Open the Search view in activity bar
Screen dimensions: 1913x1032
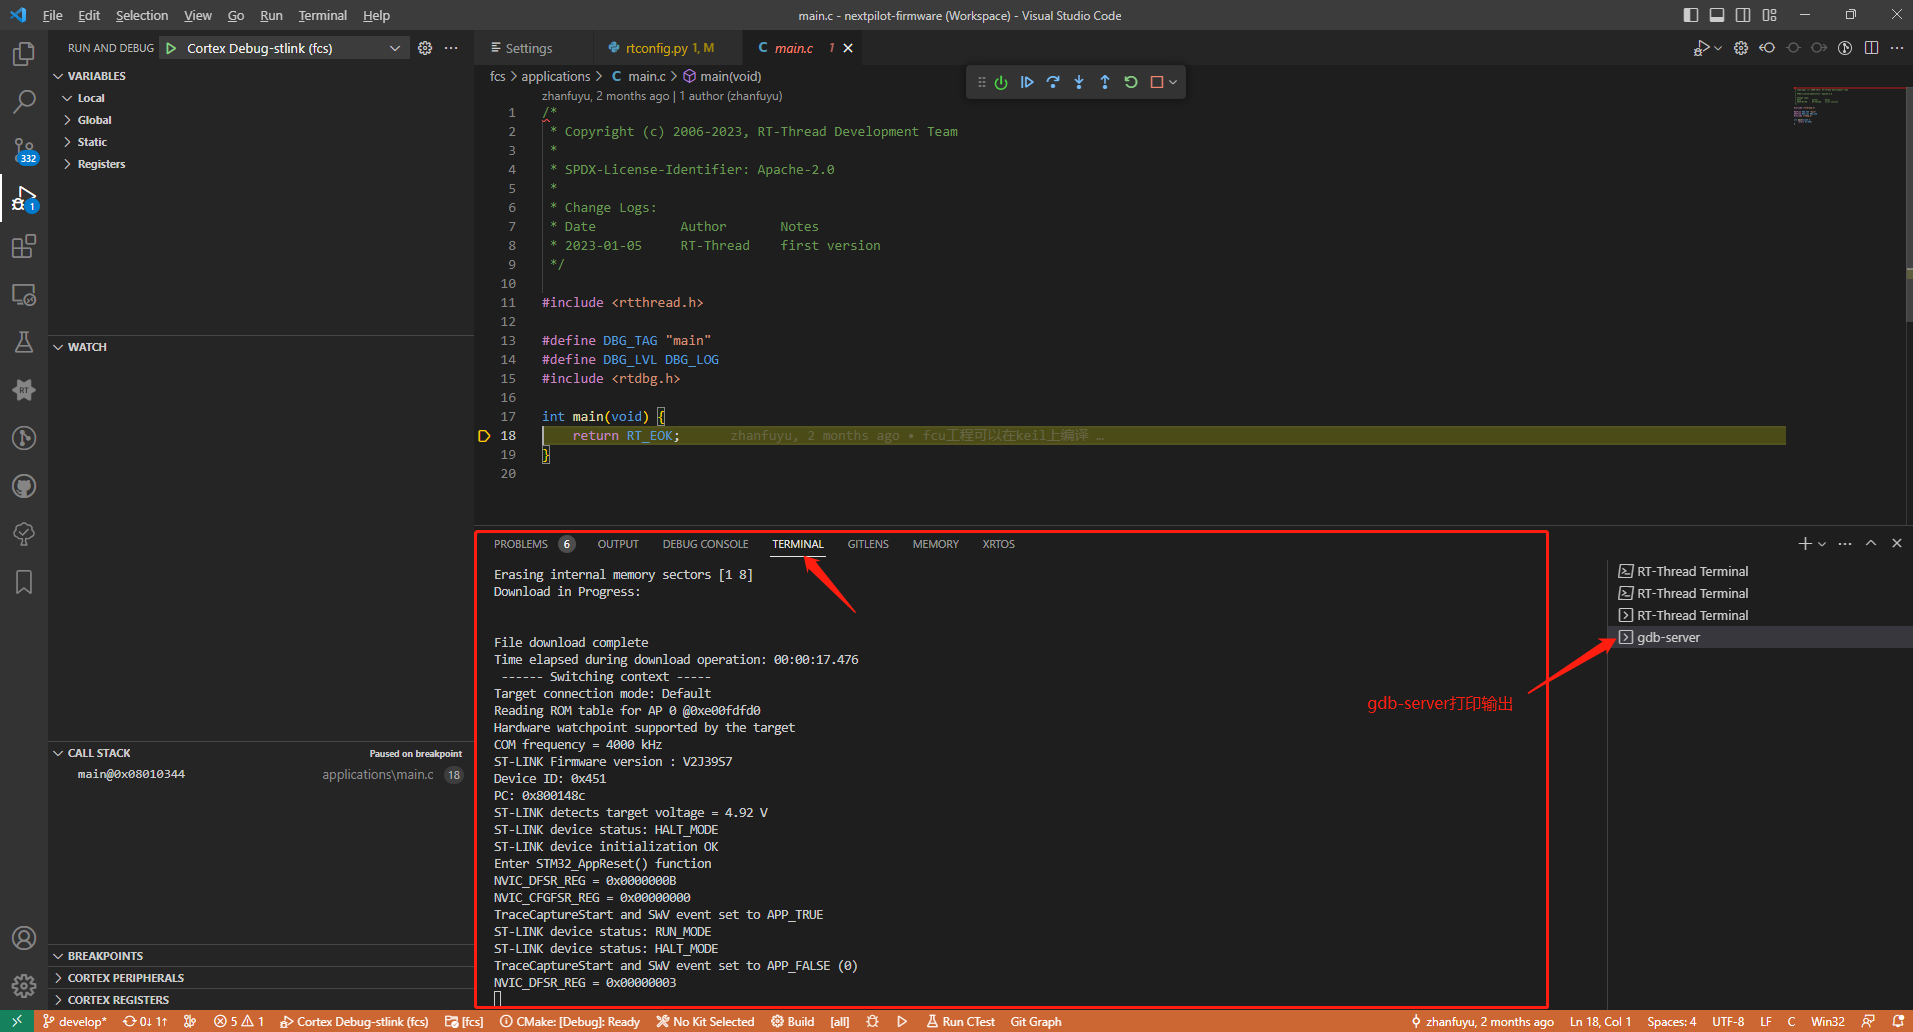[24, 101]
